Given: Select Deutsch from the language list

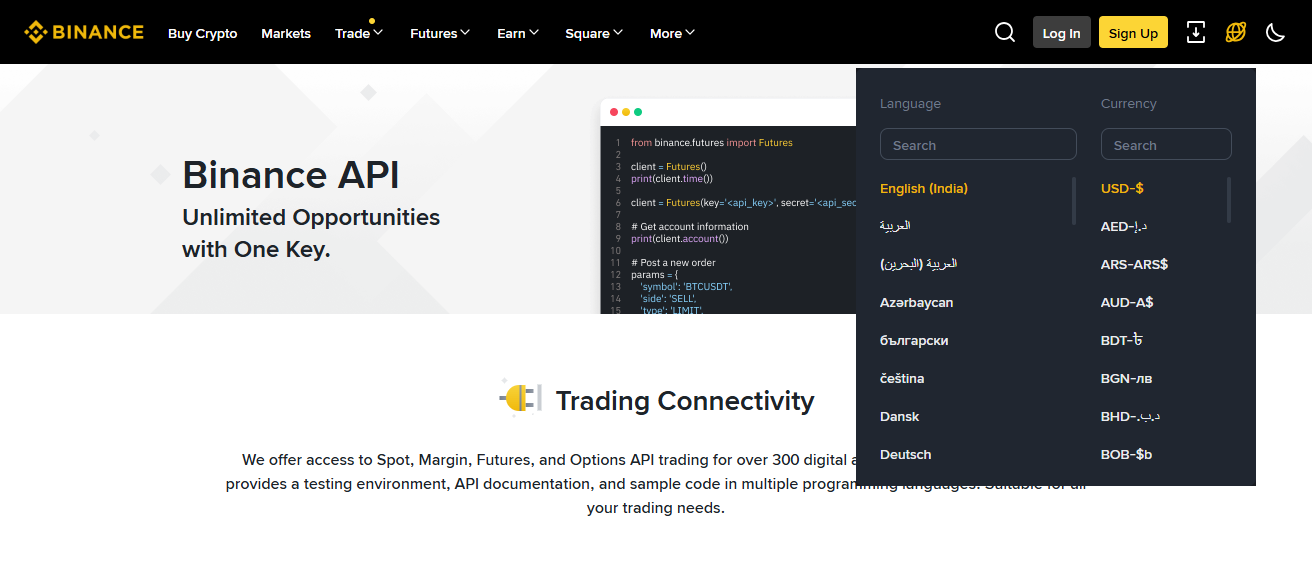Looking at the screenshot, I should tap(905, 454).
